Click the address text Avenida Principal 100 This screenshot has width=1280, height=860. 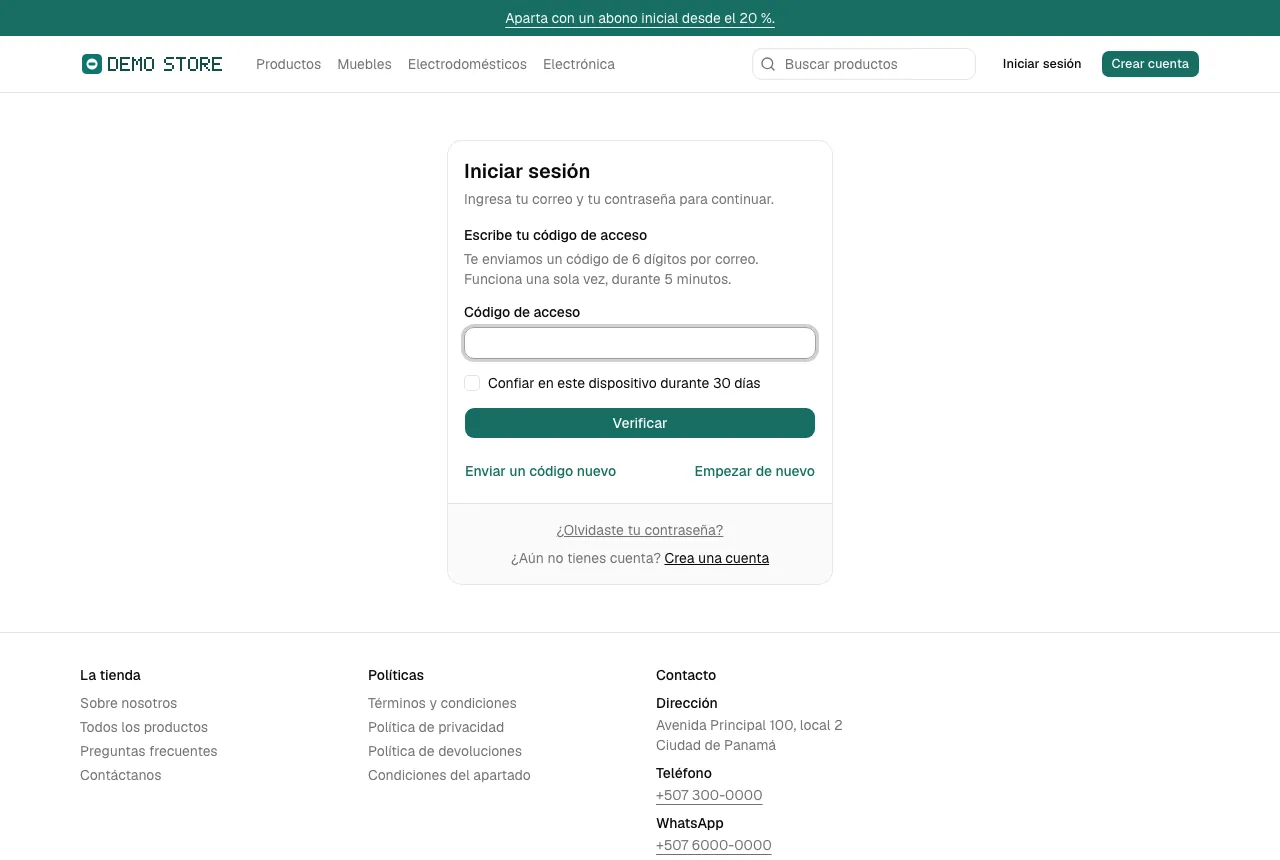pyautogui.click(x=749, y=725)
